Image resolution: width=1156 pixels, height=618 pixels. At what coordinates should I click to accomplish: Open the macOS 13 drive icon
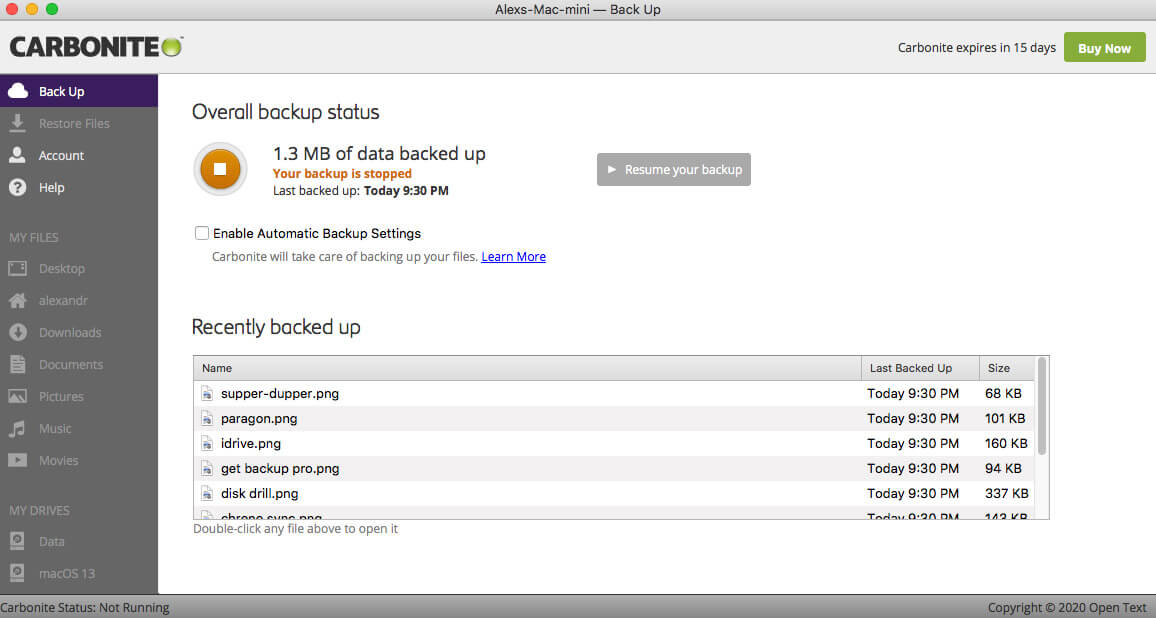(x=17, y=574)
